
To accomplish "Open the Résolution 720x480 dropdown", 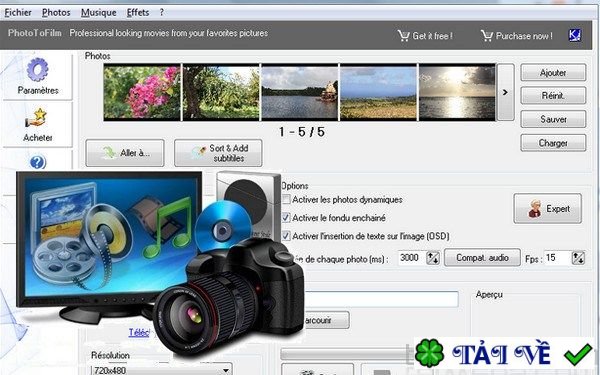I will coord(161,370).
